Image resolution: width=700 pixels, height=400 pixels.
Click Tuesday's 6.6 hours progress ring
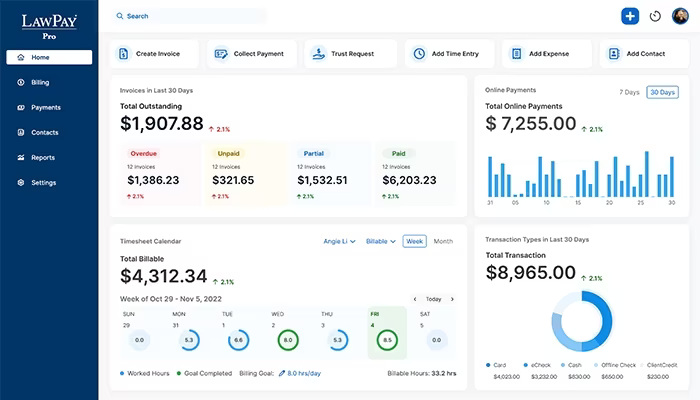click(x=238, y=340)
